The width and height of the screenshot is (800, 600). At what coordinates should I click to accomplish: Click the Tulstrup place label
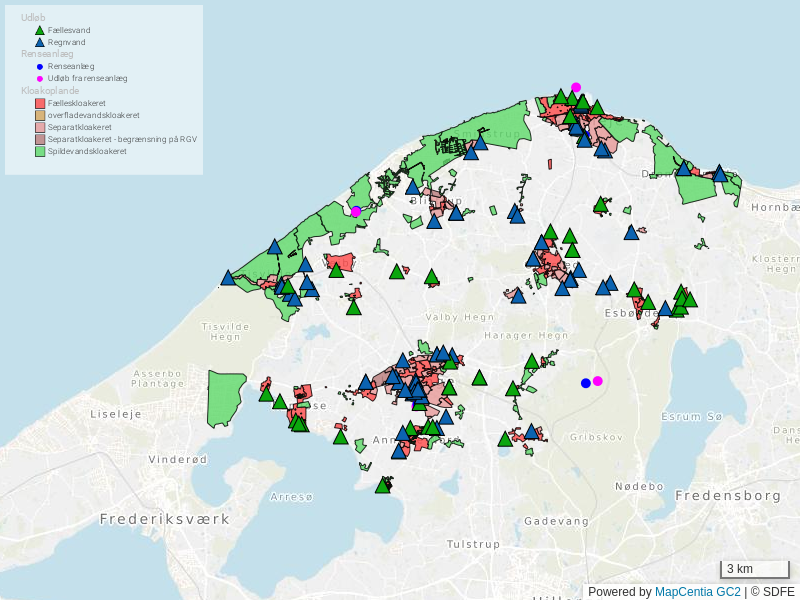pyautogui.click(x=473, y=544)
